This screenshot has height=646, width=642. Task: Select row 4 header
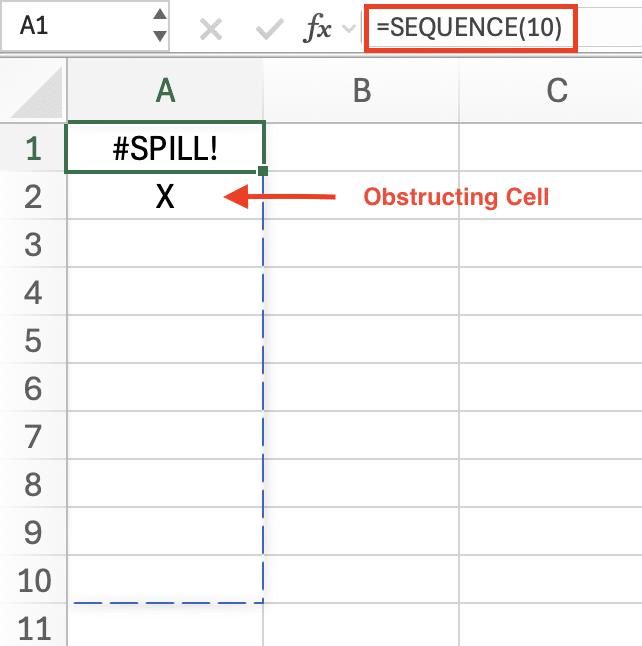pos(33,291)
